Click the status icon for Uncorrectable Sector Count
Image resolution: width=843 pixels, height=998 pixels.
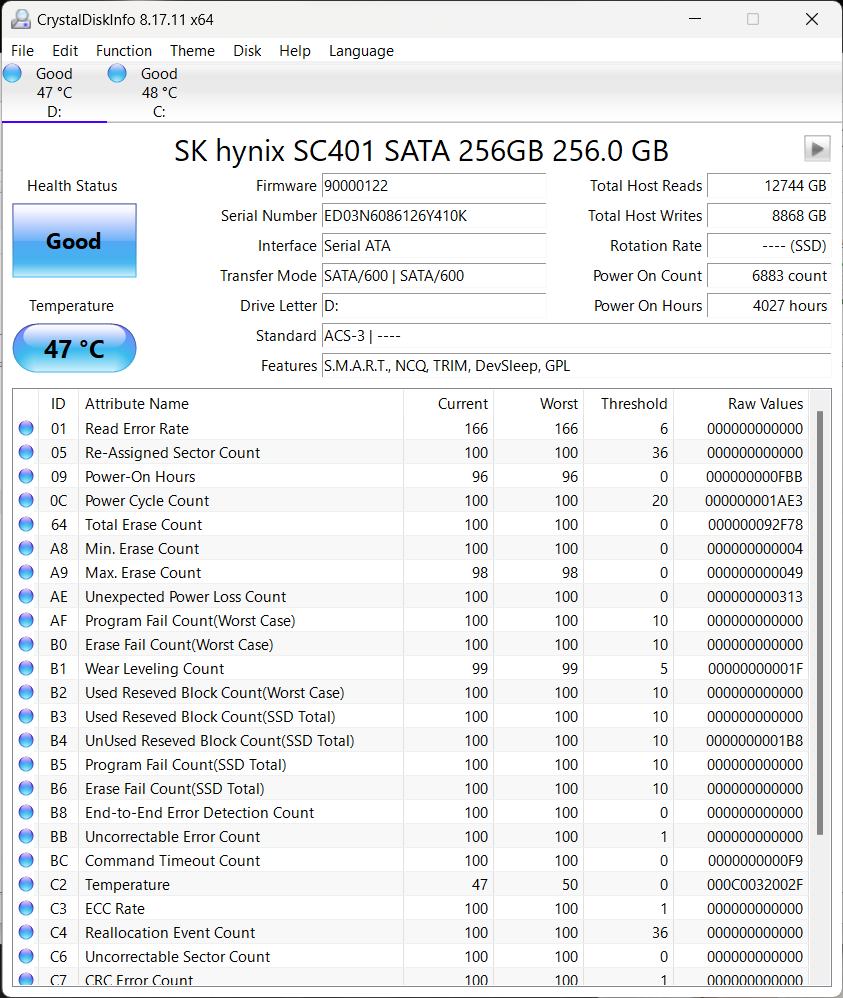[26, 957]
